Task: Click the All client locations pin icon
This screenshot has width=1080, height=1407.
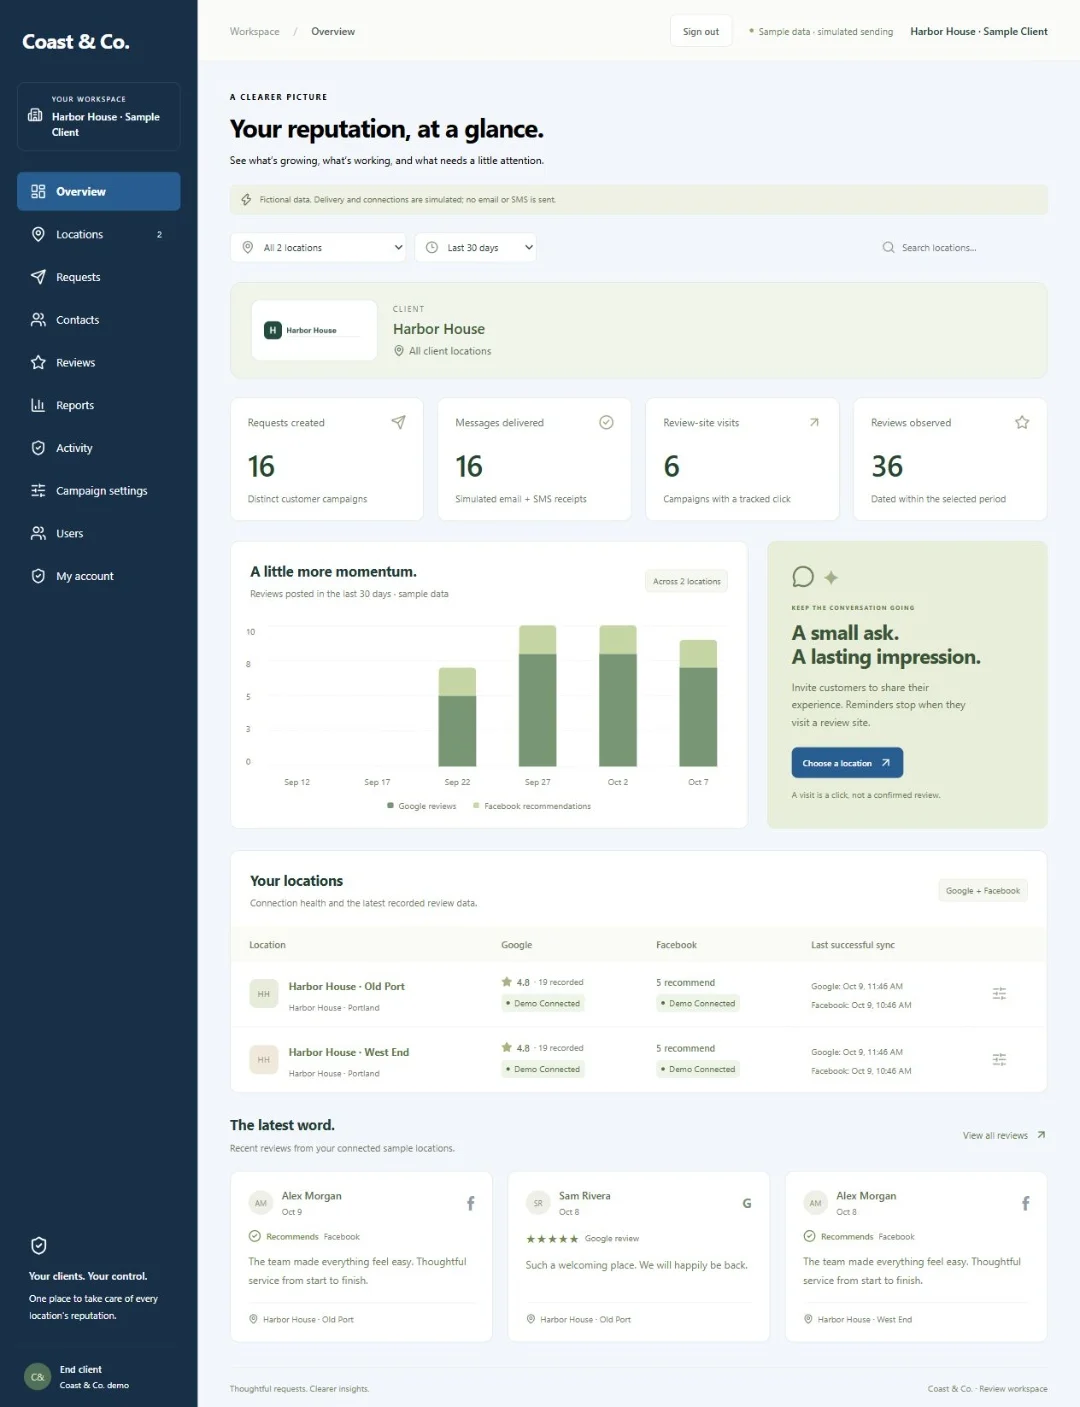Action: click(x=399, y=351)
